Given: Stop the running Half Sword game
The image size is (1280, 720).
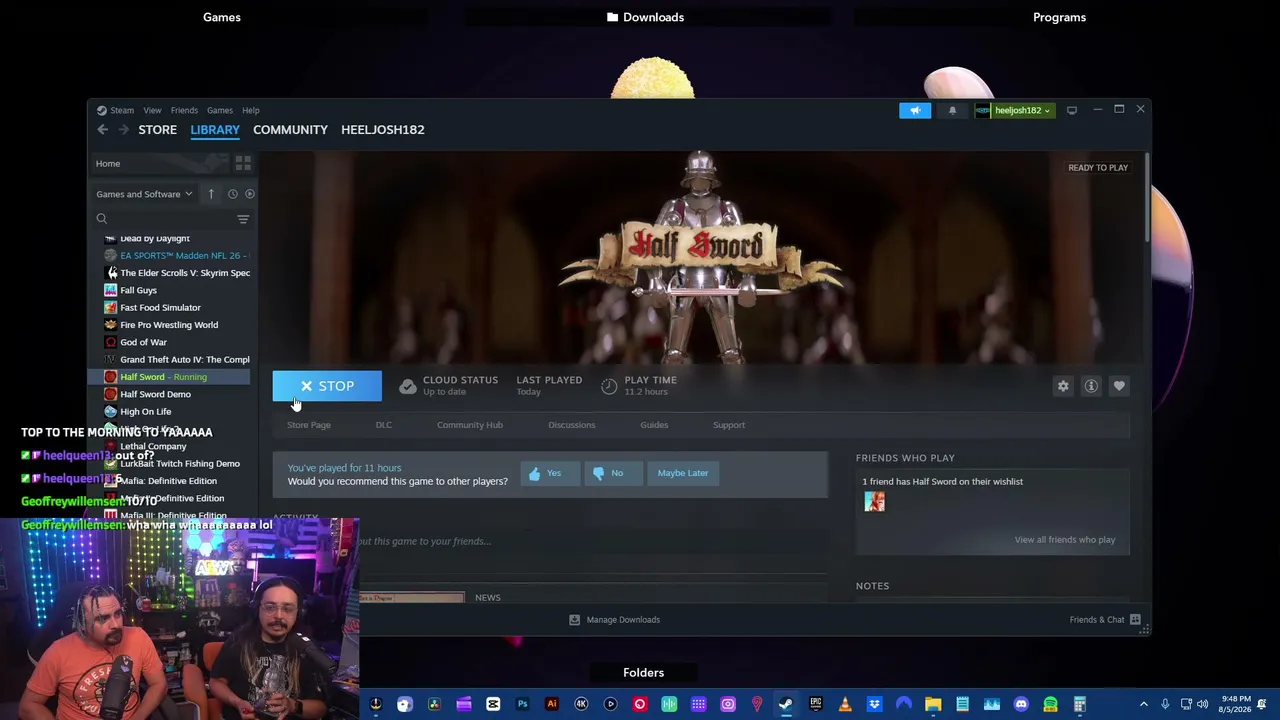Looking at the screenshot, I should click(x=327, y=386).
